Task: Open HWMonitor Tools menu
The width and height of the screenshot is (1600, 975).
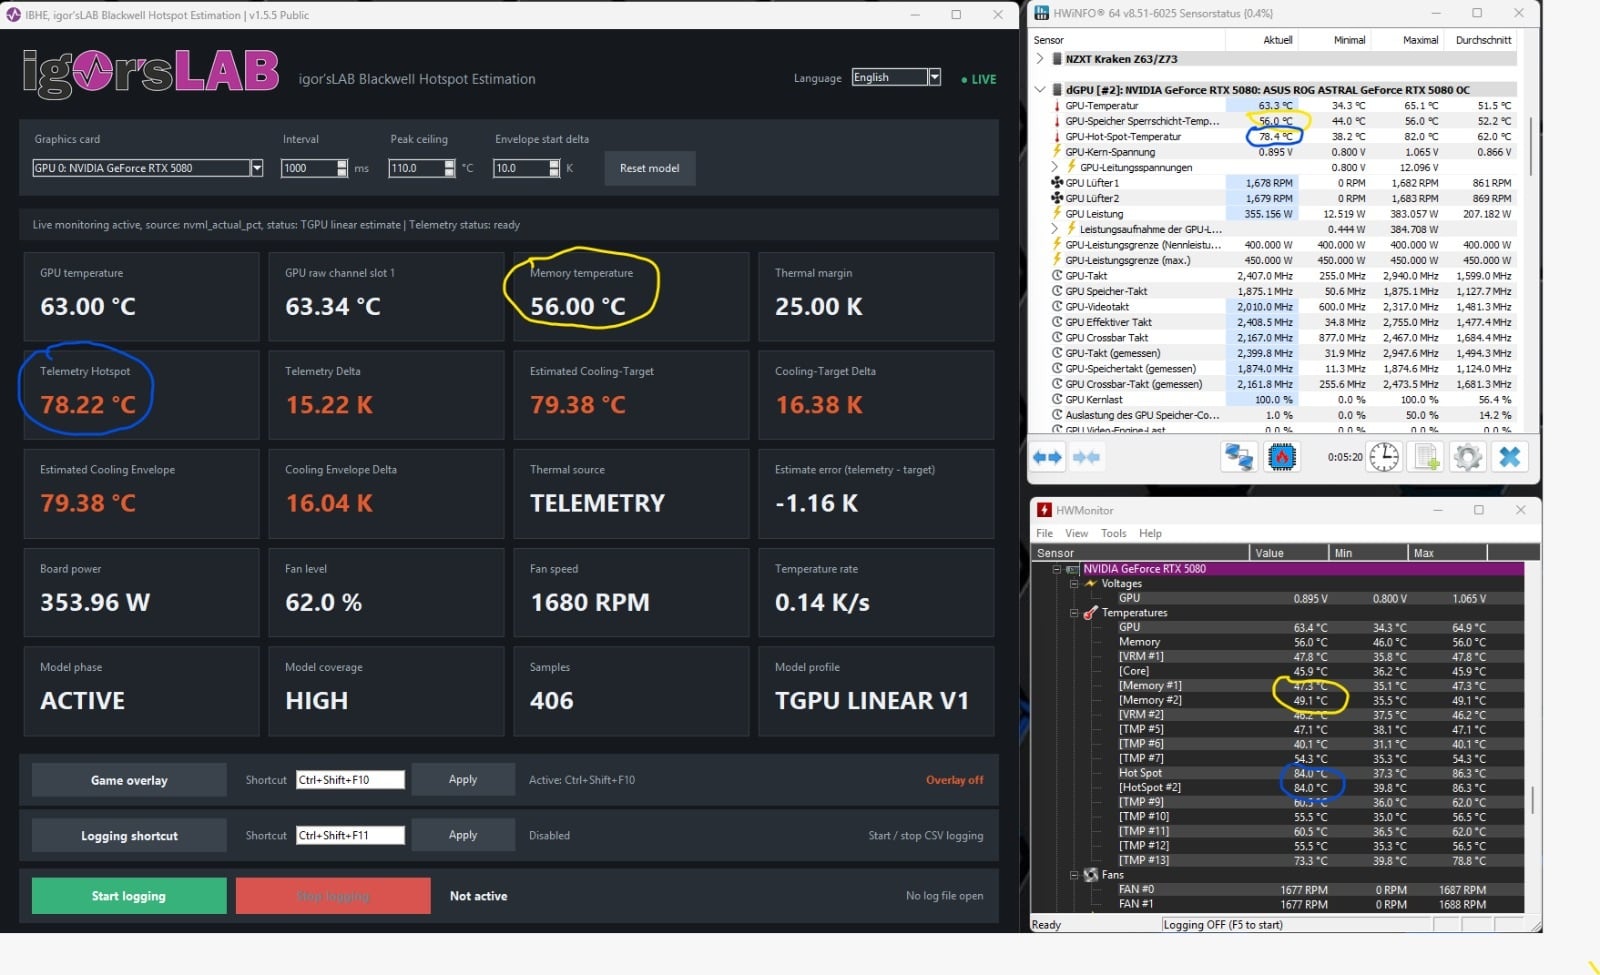Action: click(x=1113, y=533)
